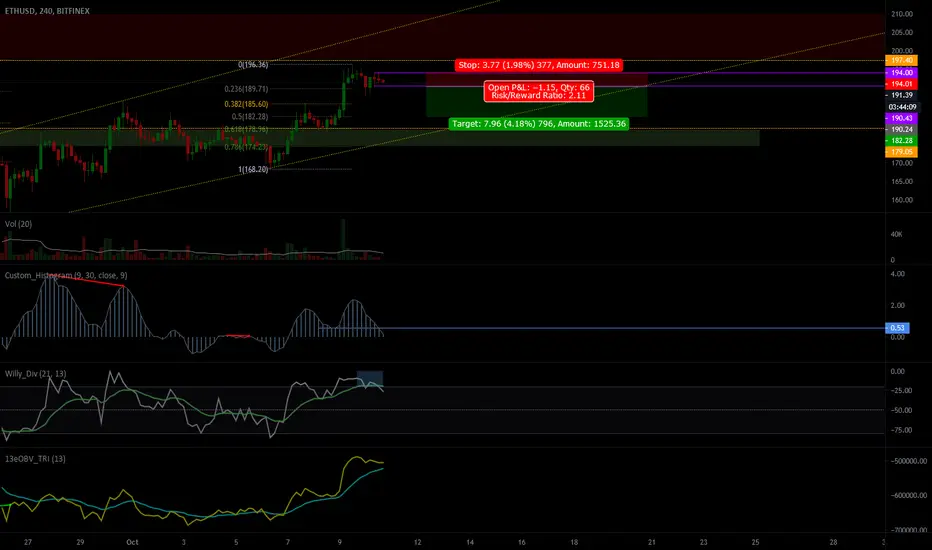Click the purple 194.00 price tag
The image size is (932, 550).
coord(901,73)
